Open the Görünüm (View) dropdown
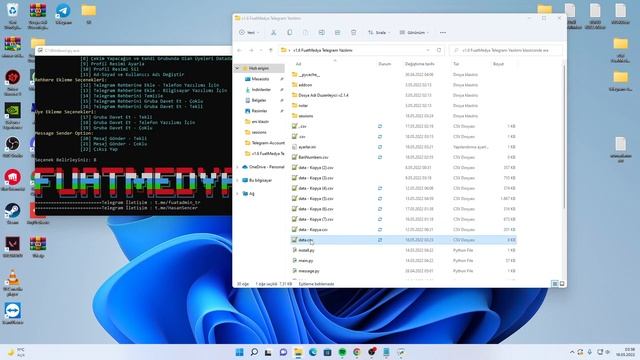 coord(414,33)
